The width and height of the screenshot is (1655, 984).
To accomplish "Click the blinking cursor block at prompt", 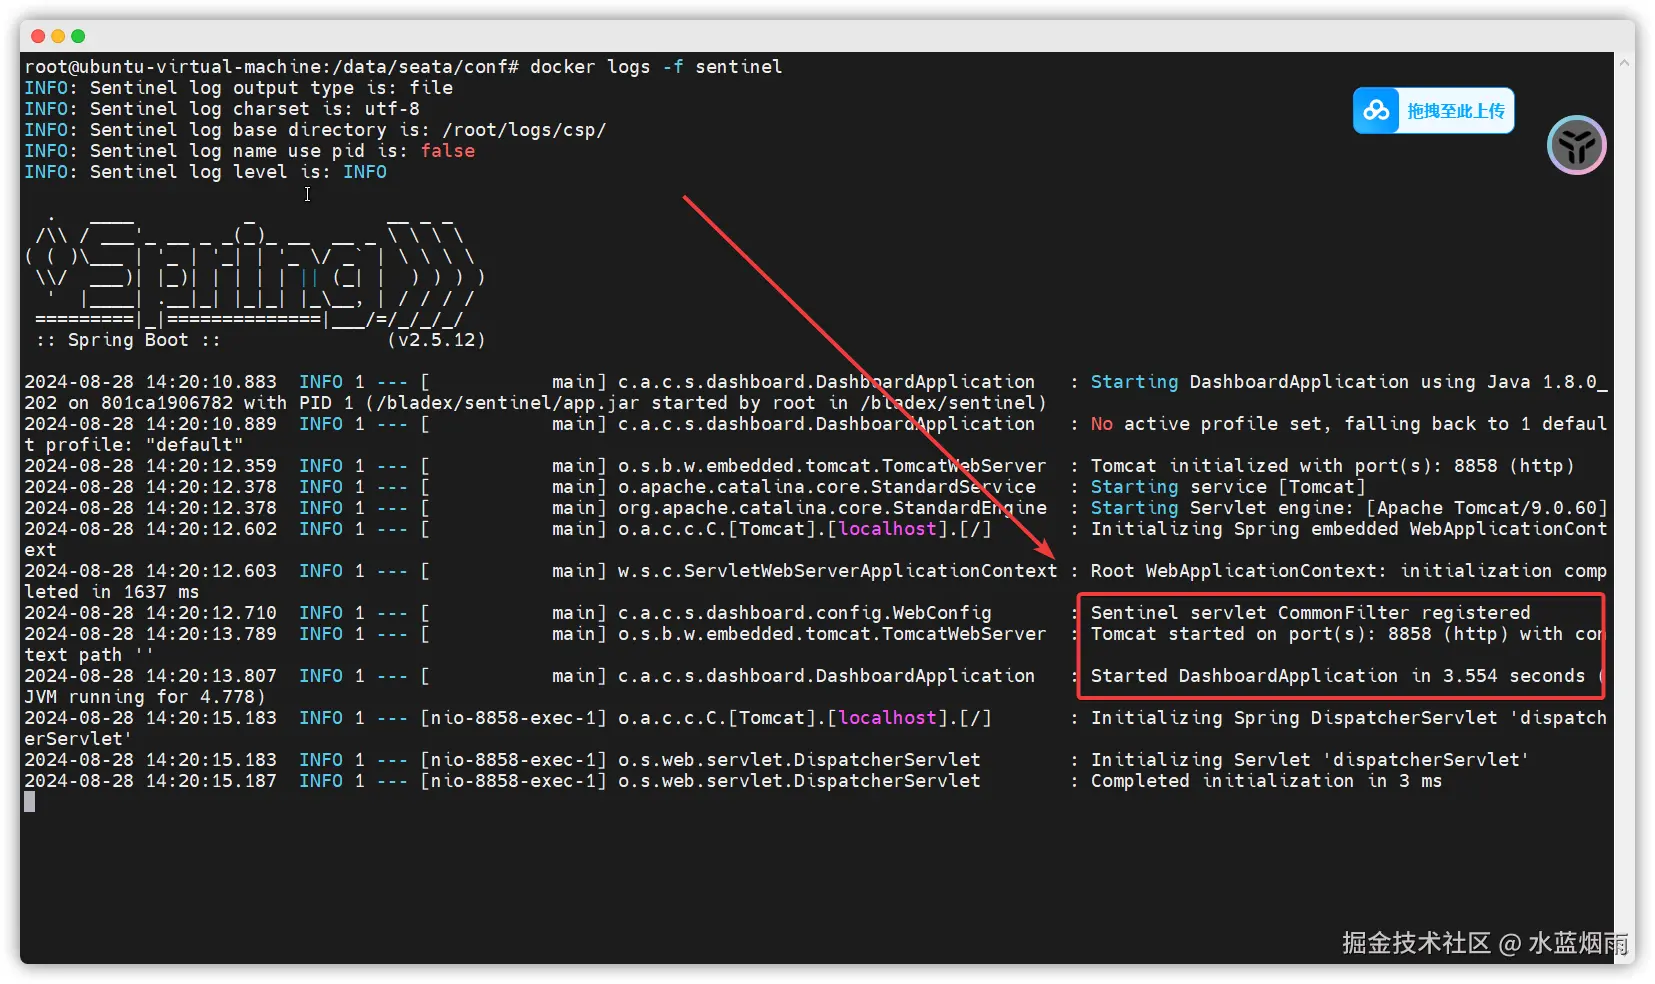I will tap(30, 802).
